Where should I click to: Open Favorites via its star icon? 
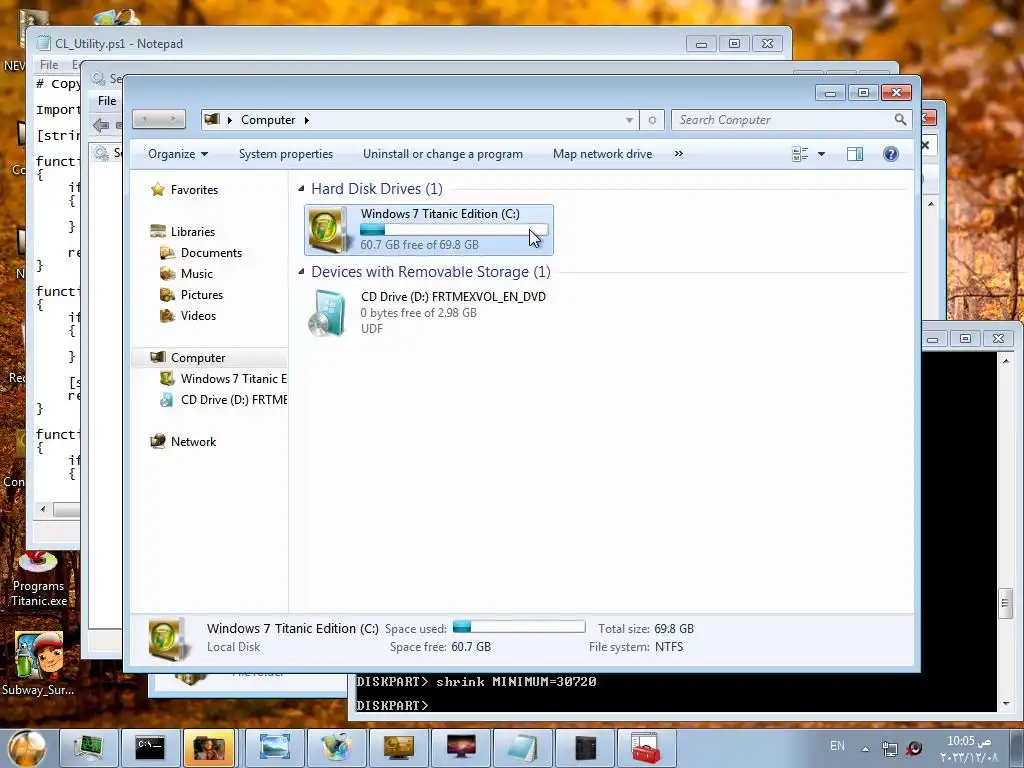click(157, 189)
